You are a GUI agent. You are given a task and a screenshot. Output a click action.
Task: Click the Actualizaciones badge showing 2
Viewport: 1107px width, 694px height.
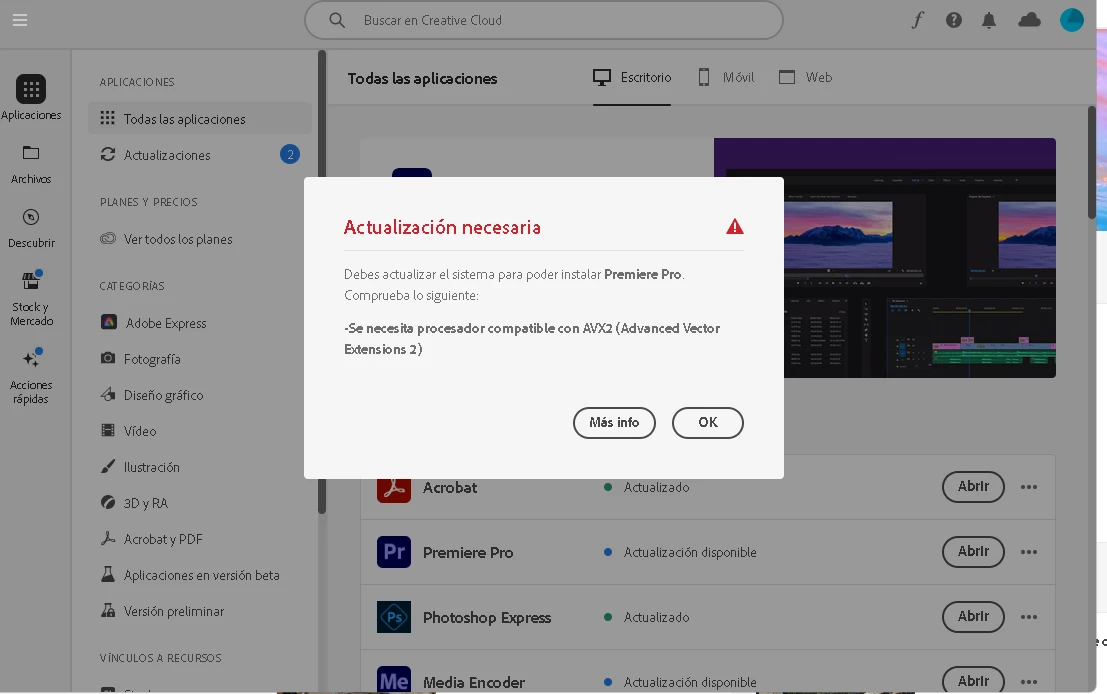point(289,154)
